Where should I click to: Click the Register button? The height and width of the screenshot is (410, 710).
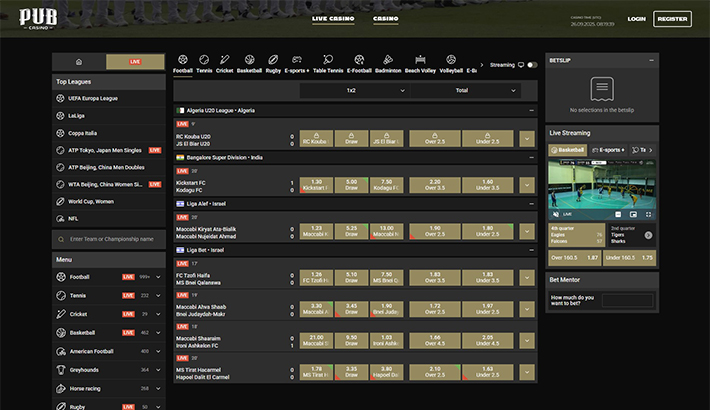click(672, 19)
